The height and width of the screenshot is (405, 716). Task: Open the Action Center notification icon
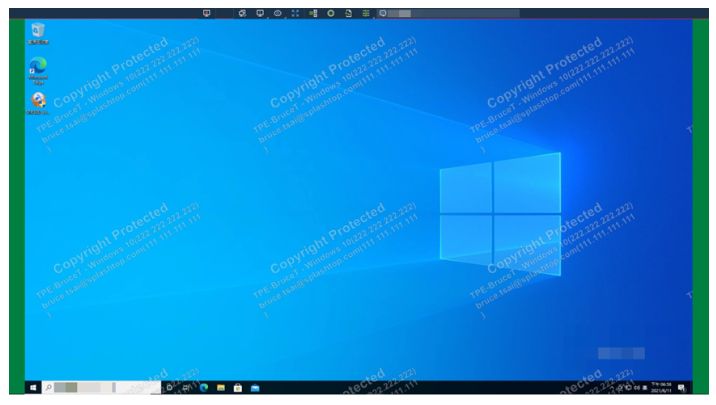pos(682,388)
